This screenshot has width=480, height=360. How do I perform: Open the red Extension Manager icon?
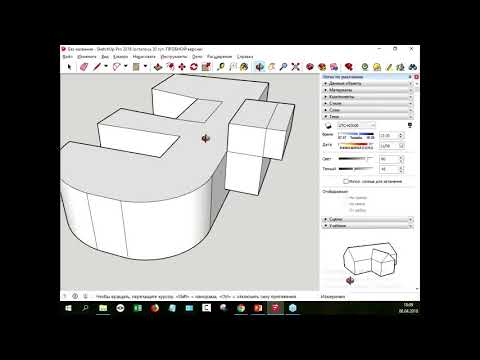[349, 67]
